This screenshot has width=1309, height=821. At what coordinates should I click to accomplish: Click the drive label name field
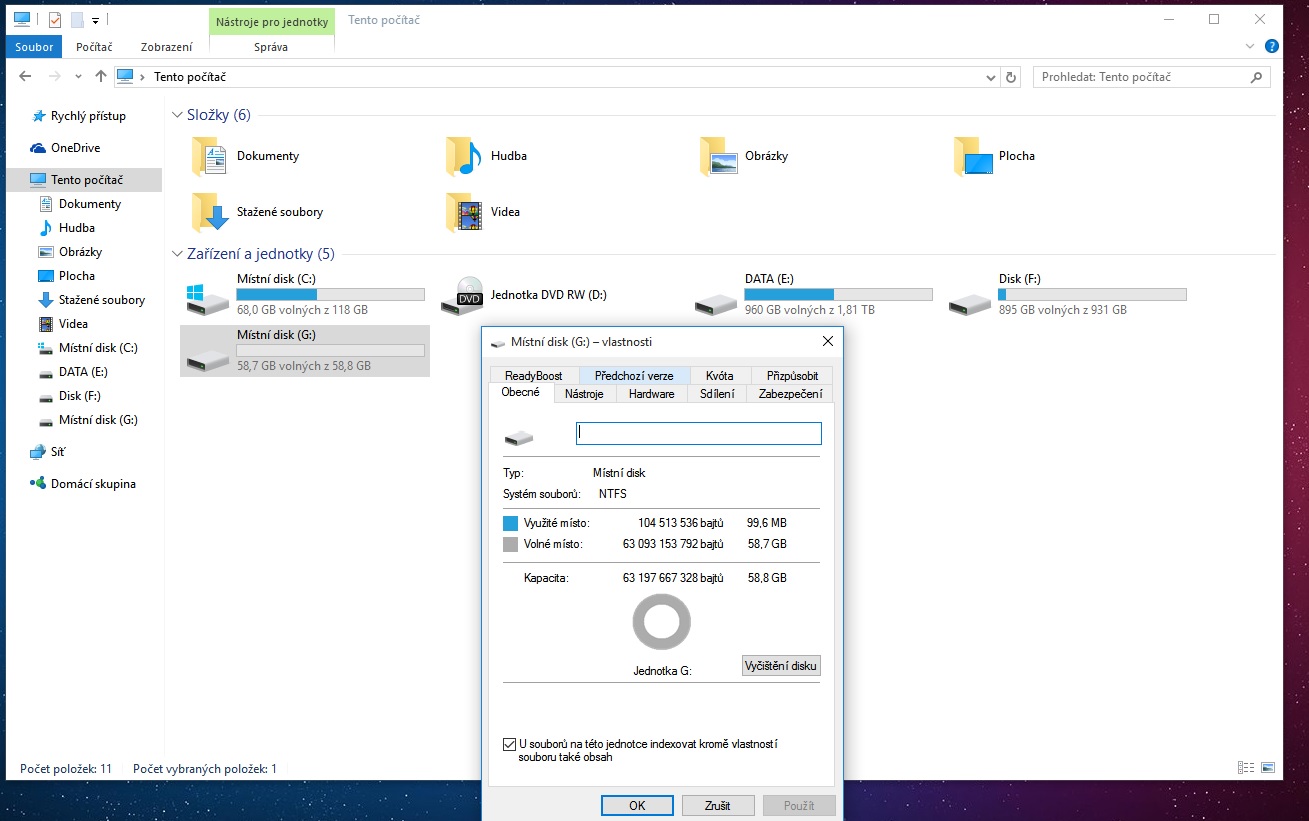[x=699, y=433]
